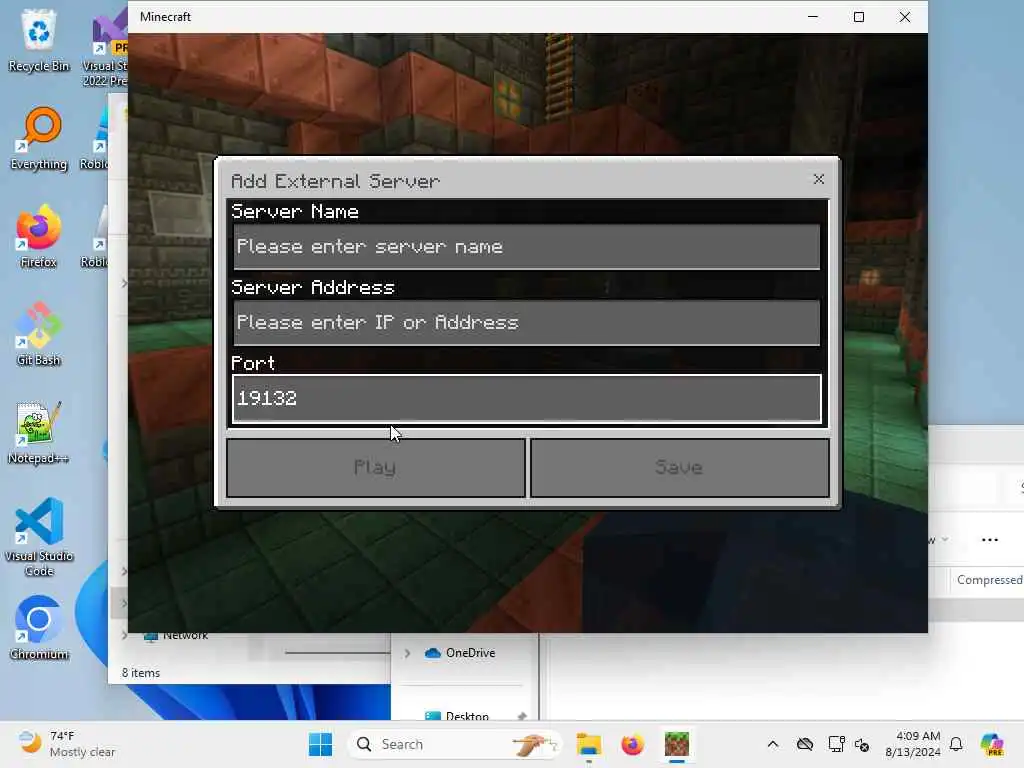1024x768 pixels.
Task: Select the Firefox desktop shortcut
Action: (x=39, y=236)
